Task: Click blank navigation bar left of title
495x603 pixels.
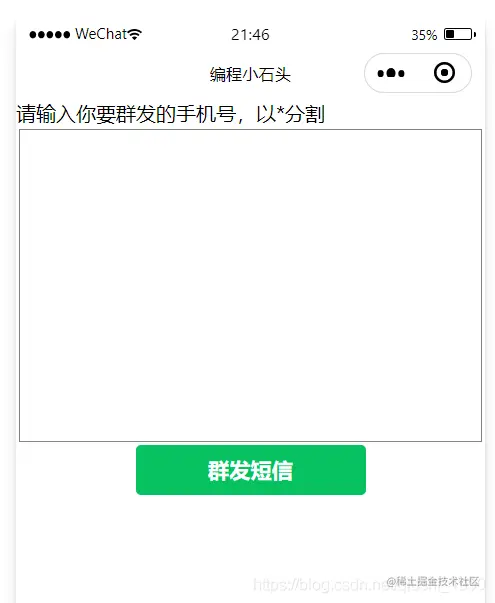Action: (112, 74)
